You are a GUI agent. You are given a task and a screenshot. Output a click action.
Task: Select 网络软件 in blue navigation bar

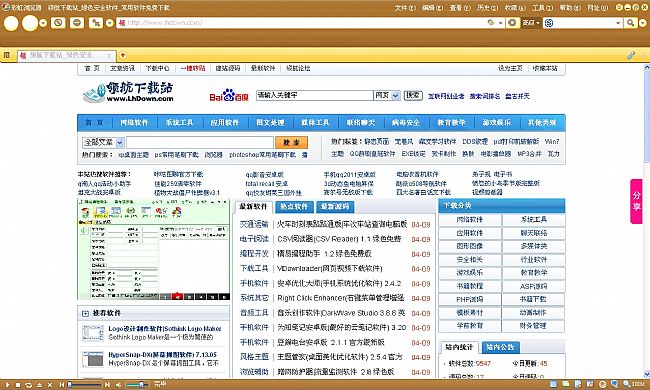tap(134, 123)
